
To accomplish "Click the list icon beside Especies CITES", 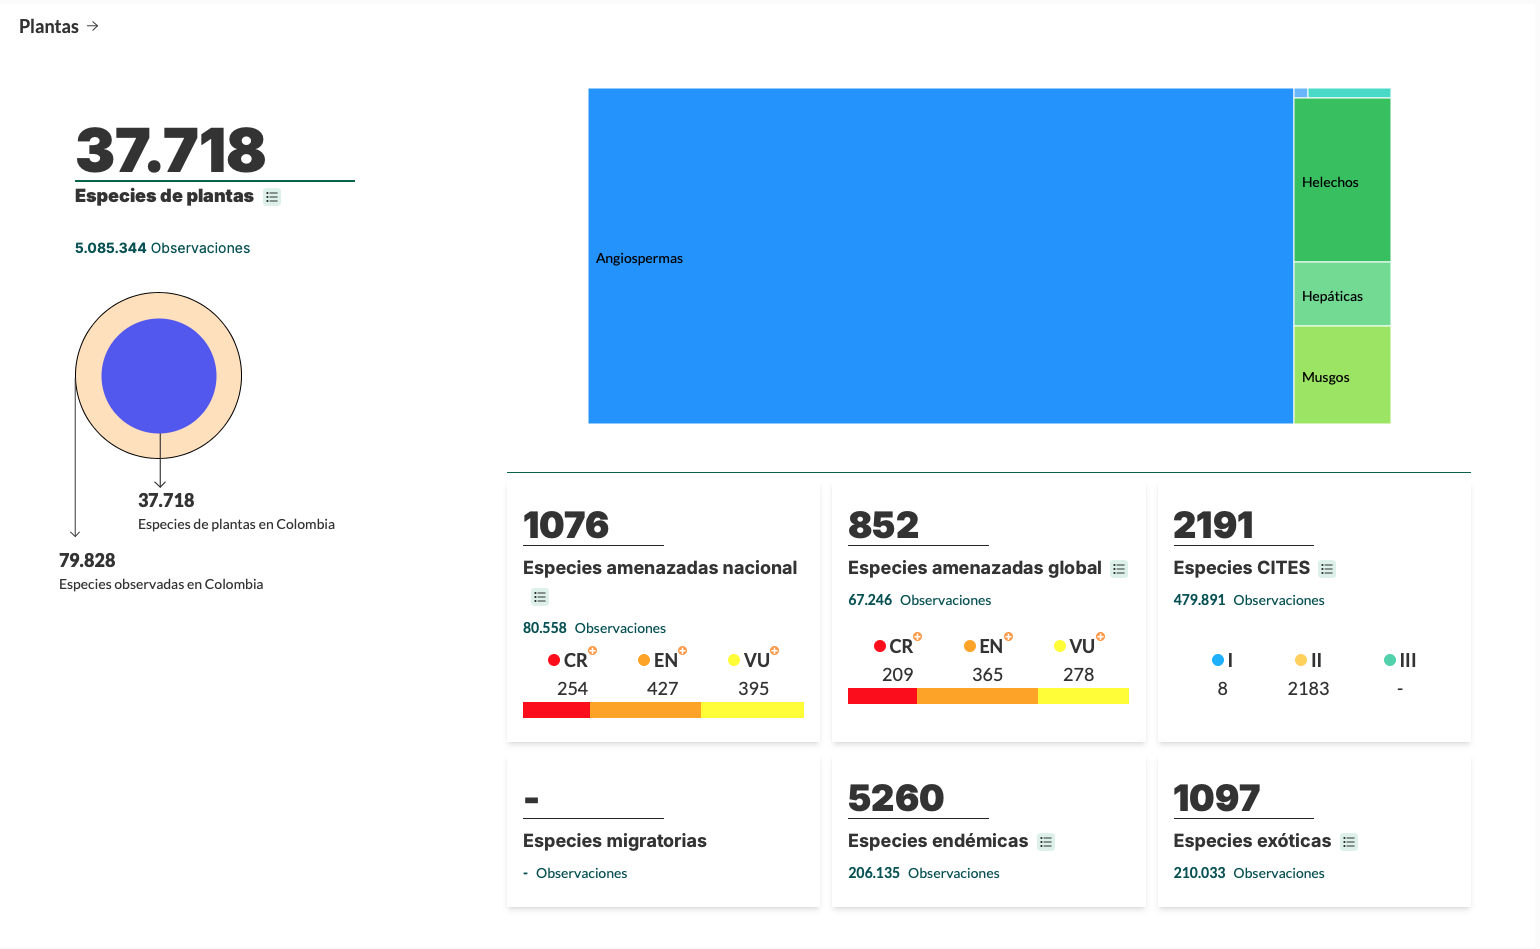I will [1327, 569].
